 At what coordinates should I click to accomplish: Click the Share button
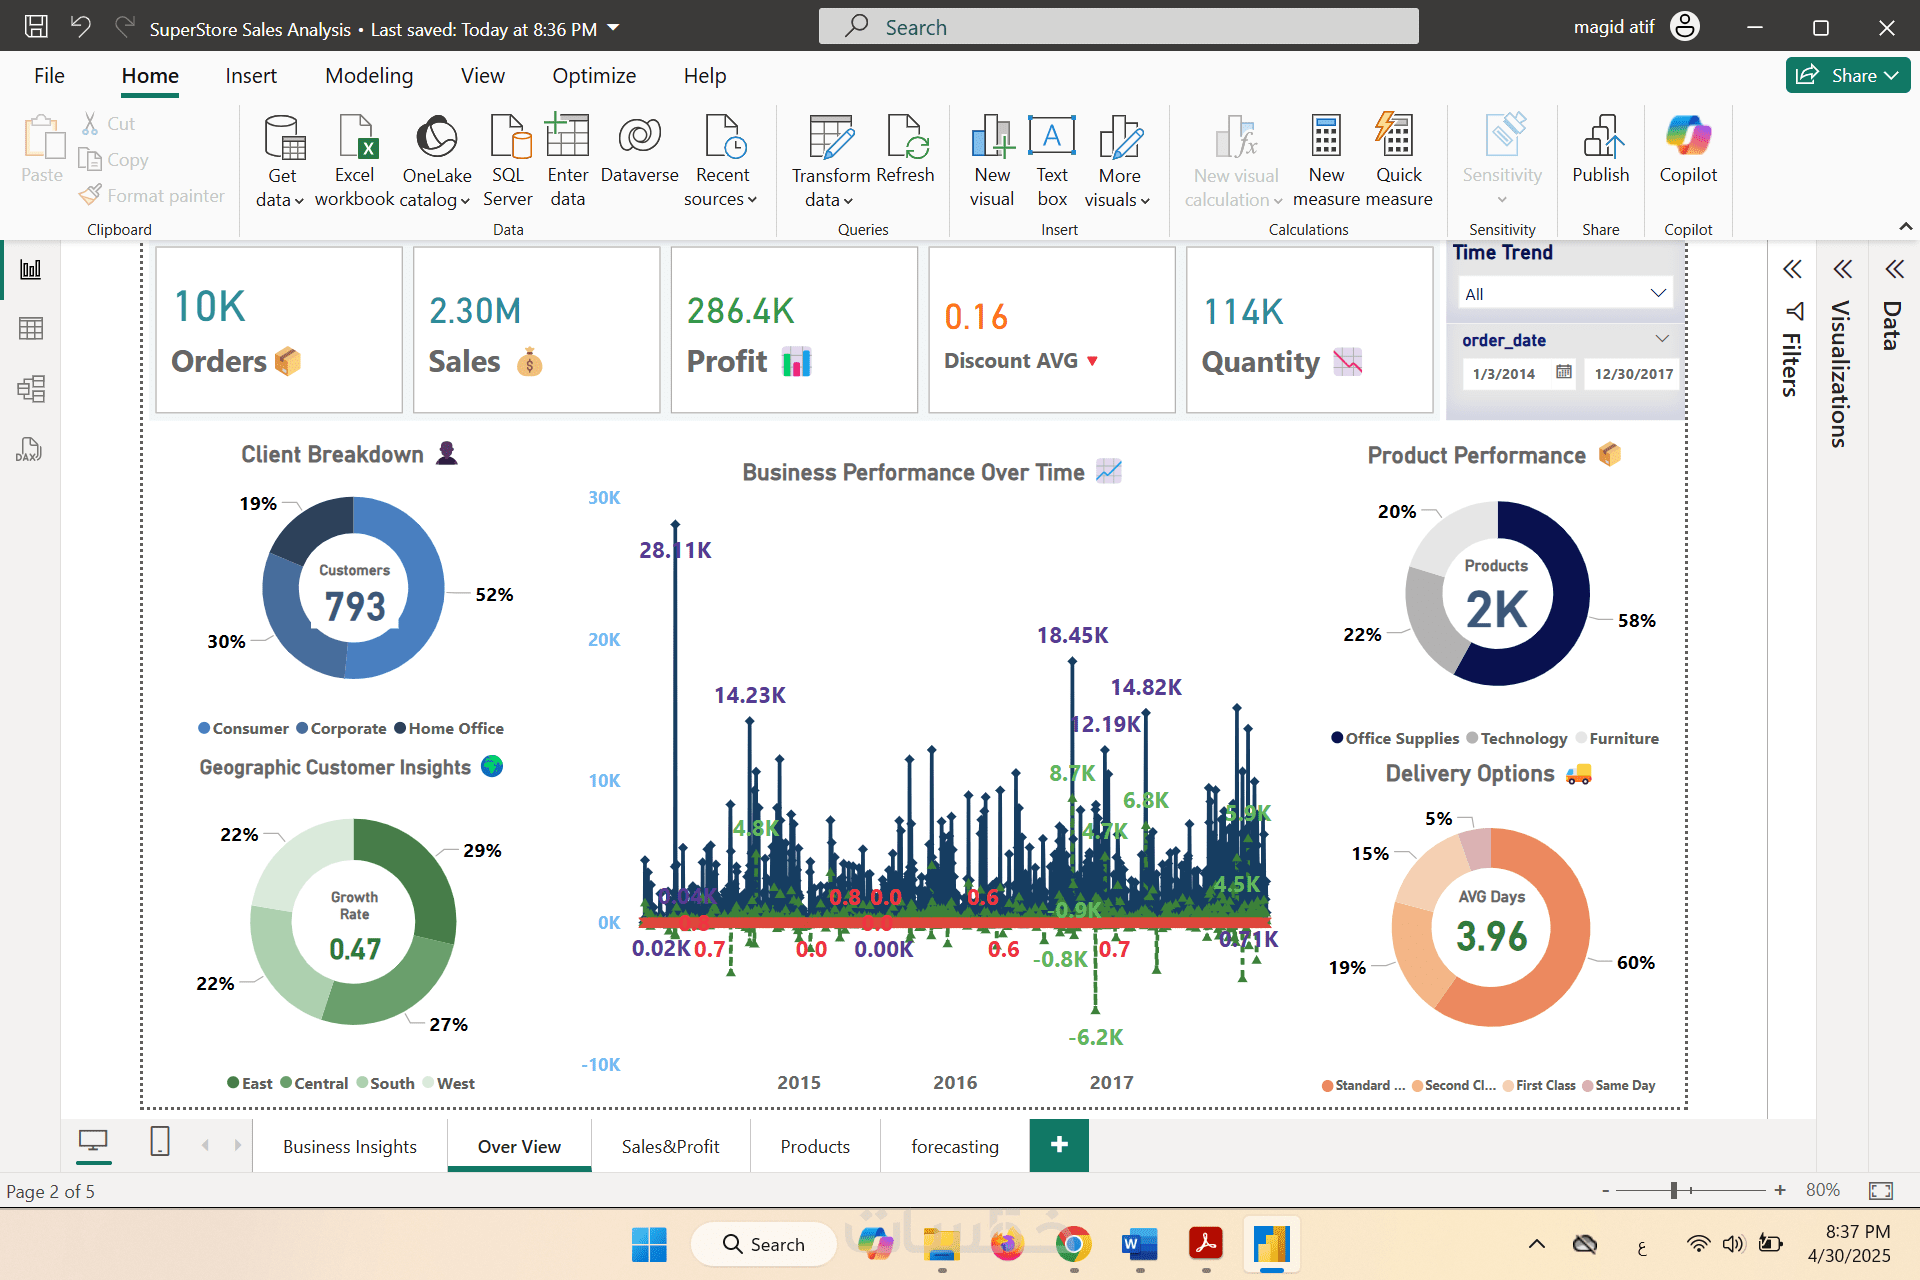[1846, 76]
